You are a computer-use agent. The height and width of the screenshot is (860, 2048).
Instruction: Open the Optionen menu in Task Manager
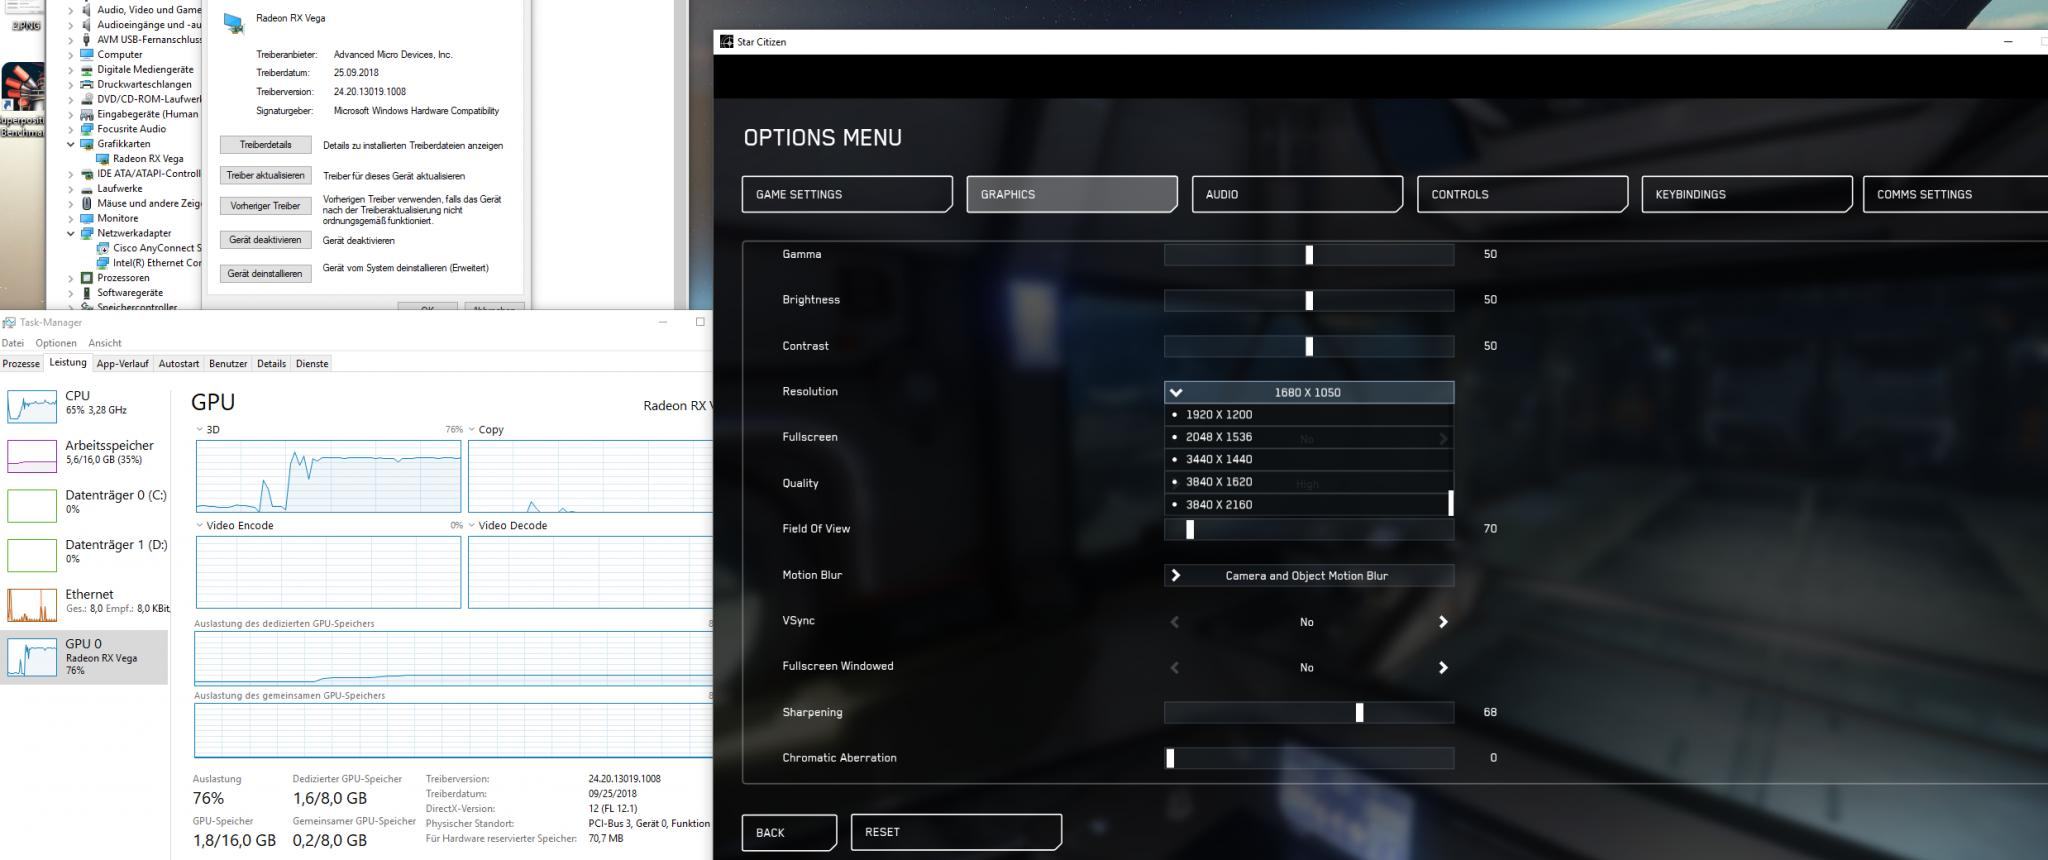point(56,343)
